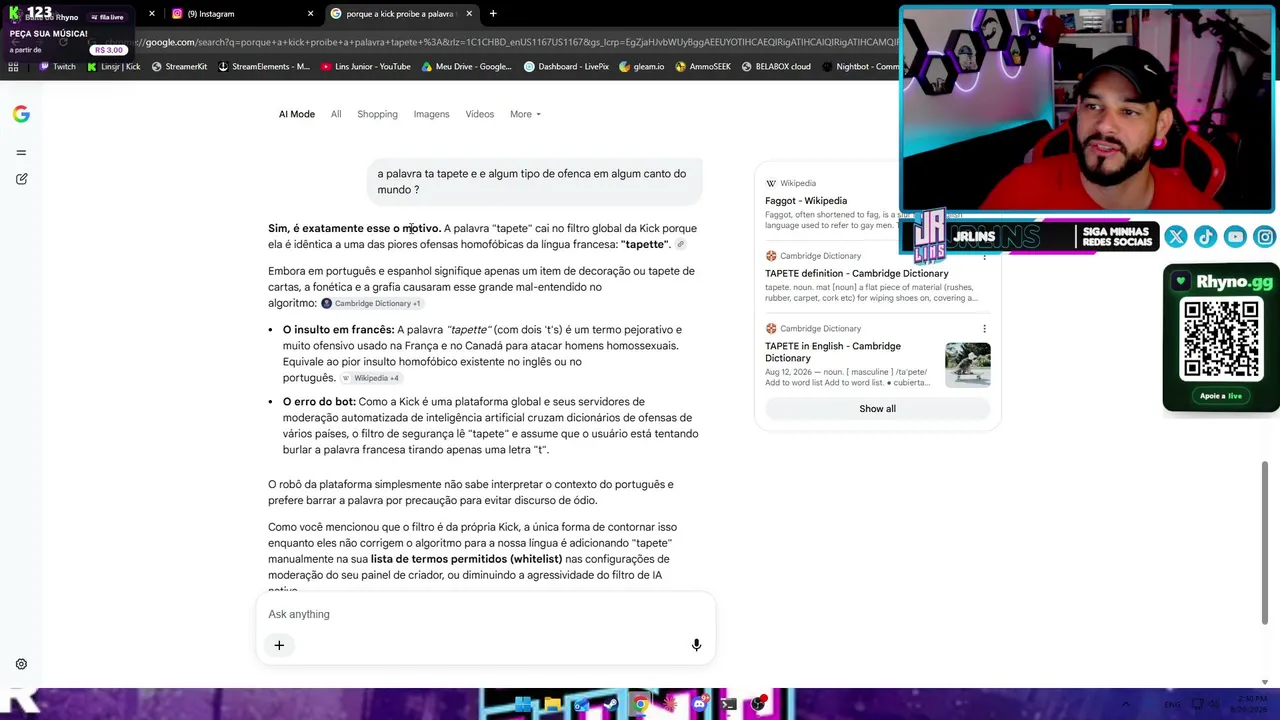Open the BELABOX cloud bookmark

tap(776, 67)
